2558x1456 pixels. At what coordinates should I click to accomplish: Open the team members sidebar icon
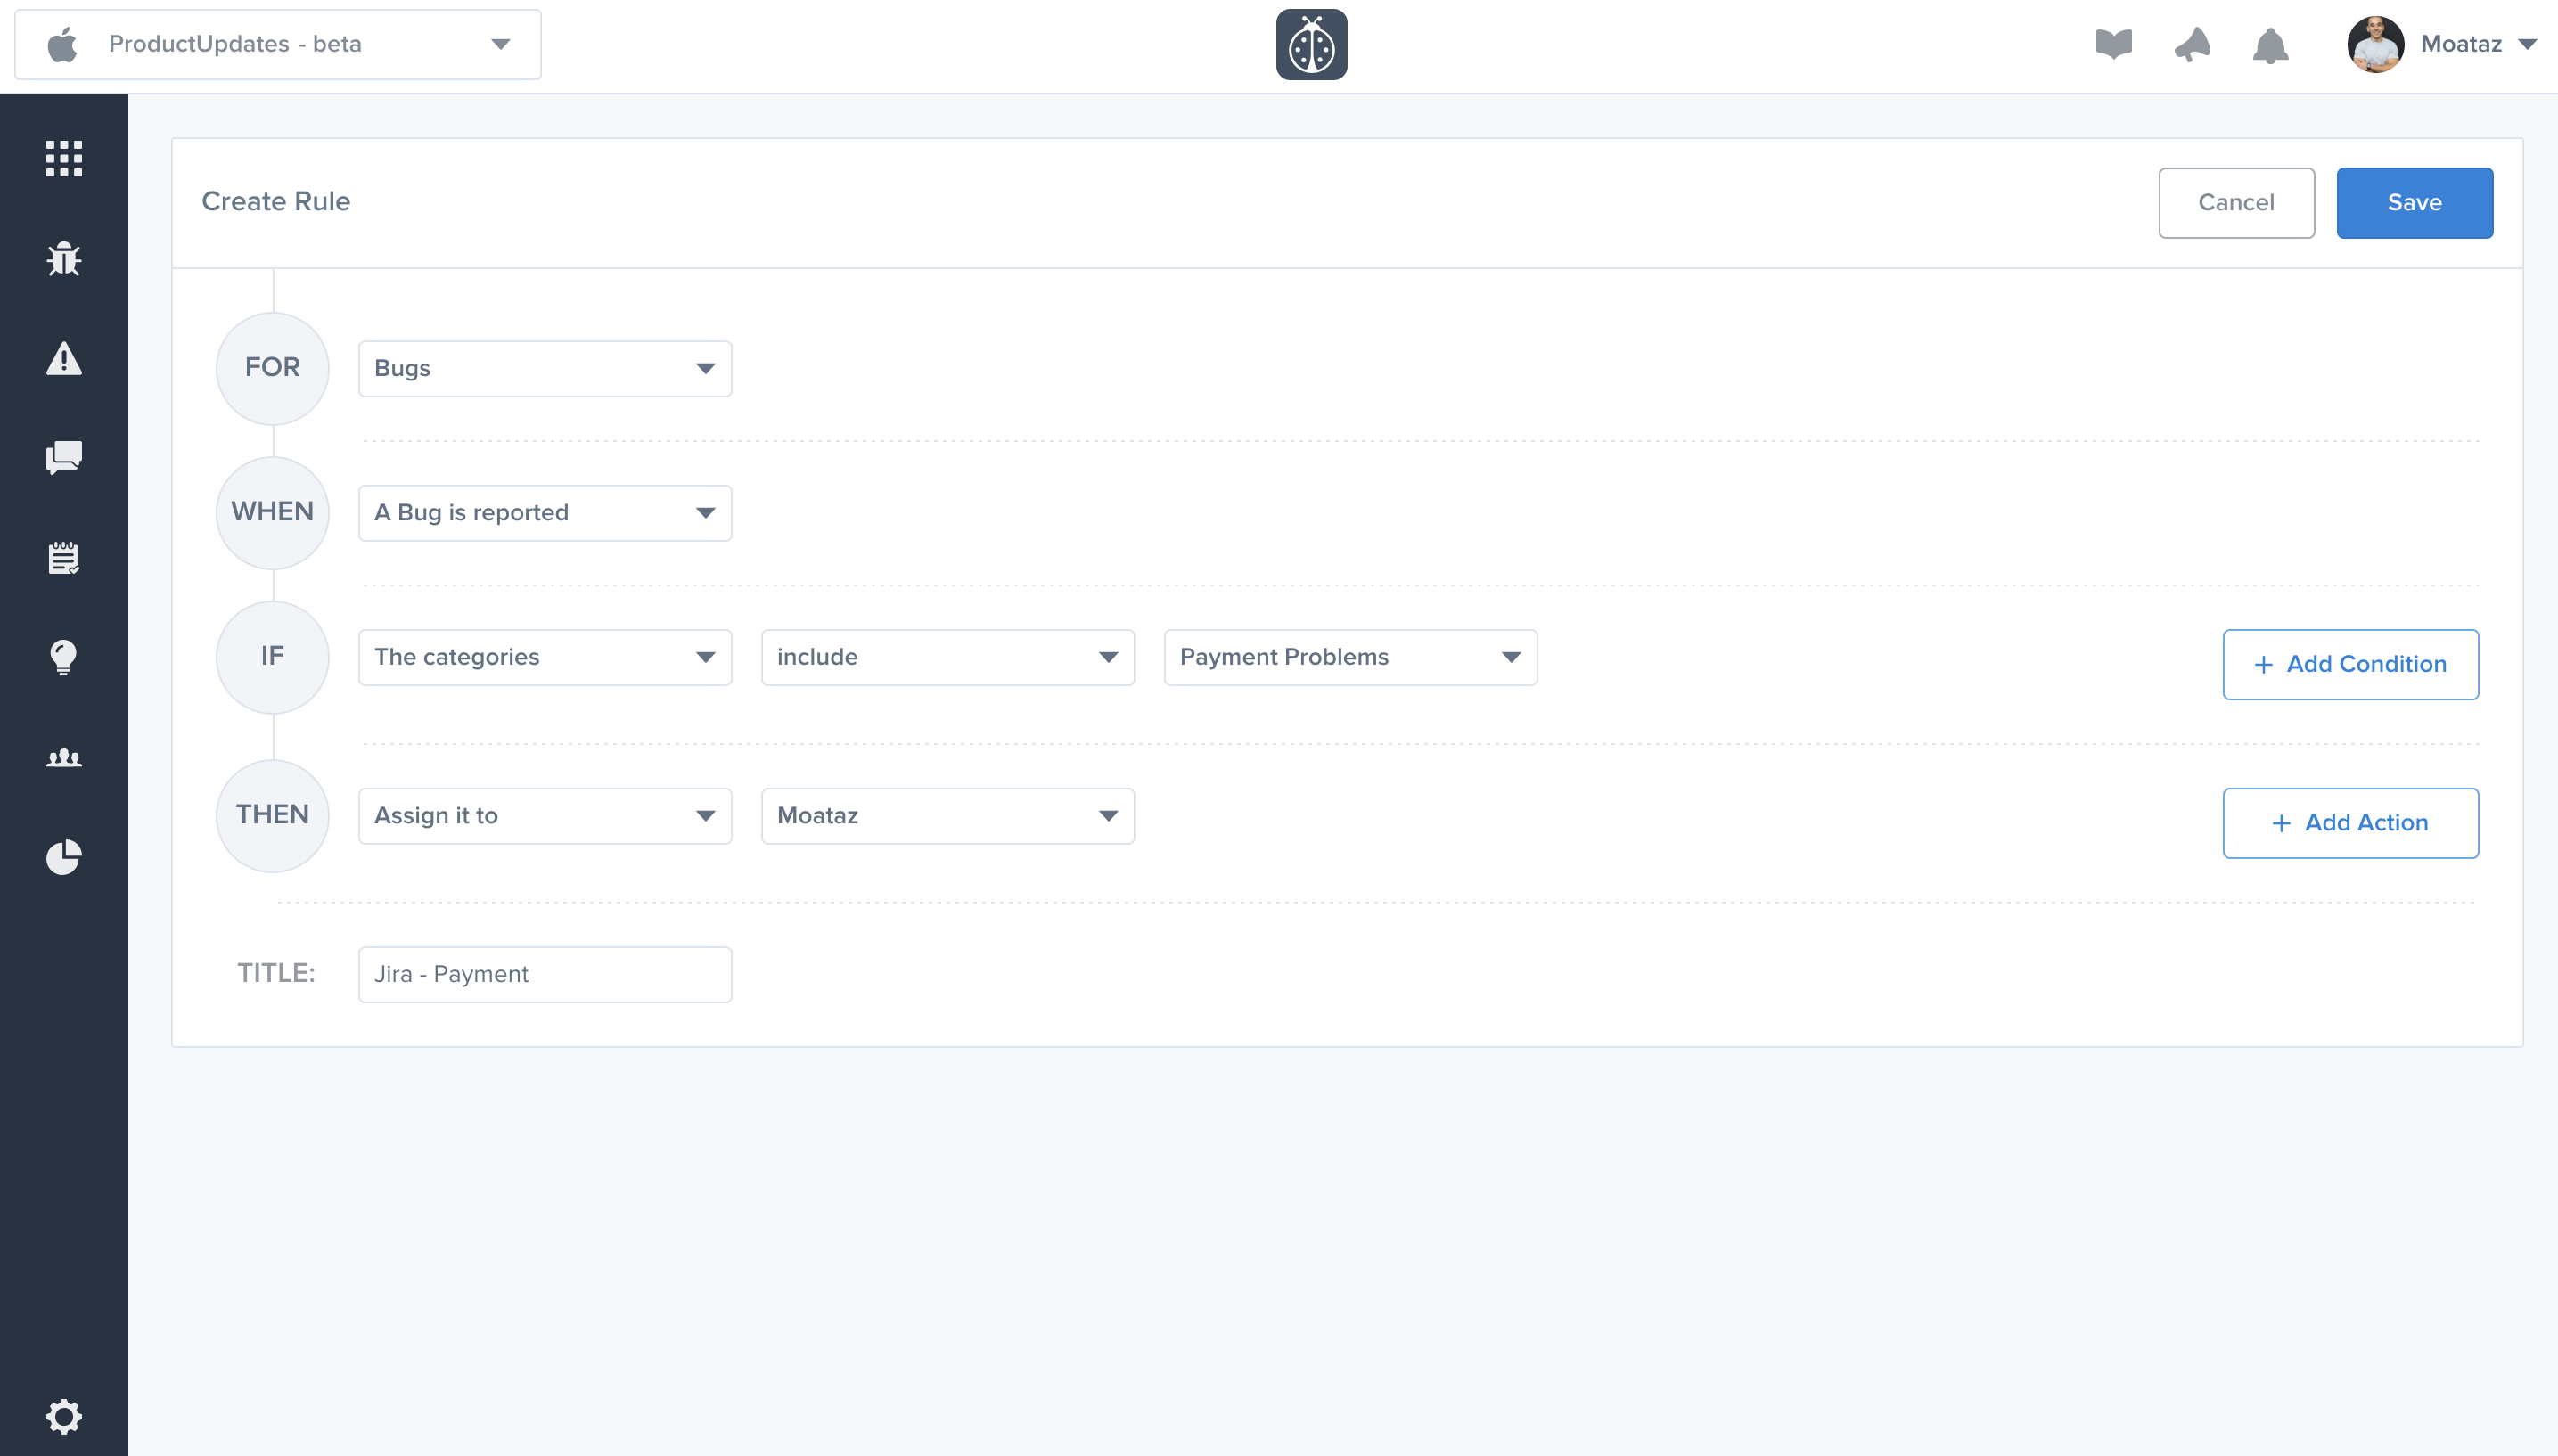[x=64, y=757]
